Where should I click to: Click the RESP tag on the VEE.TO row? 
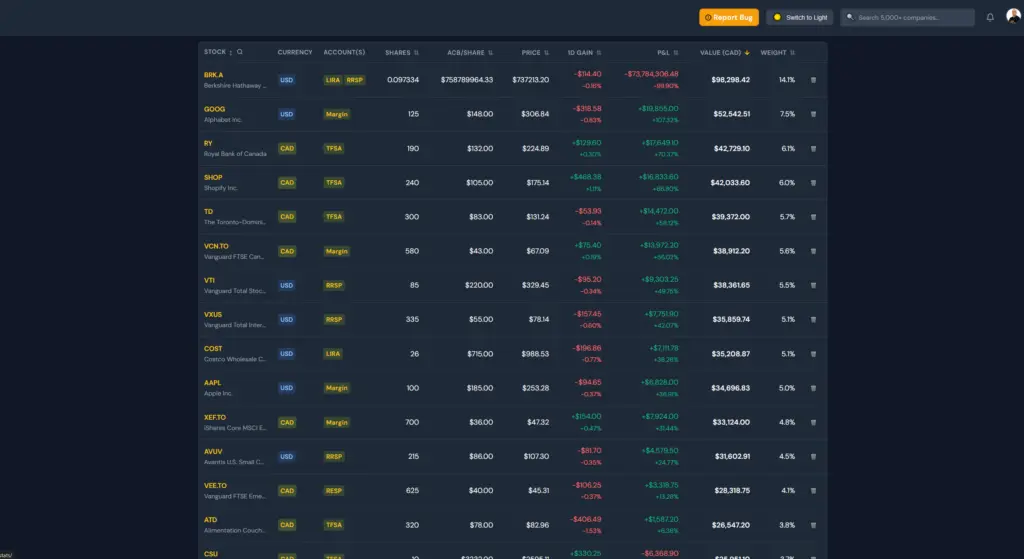(x=334, y=490)
